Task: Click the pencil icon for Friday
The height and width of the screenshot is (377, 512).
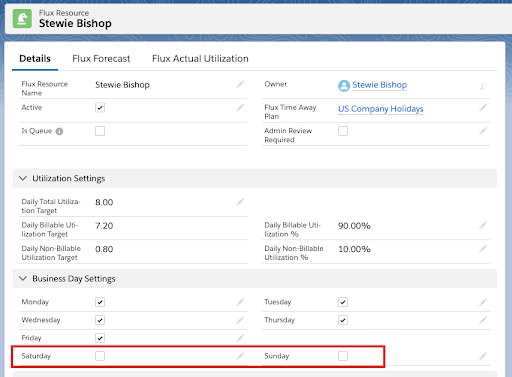Action: [x=240, y=338]
